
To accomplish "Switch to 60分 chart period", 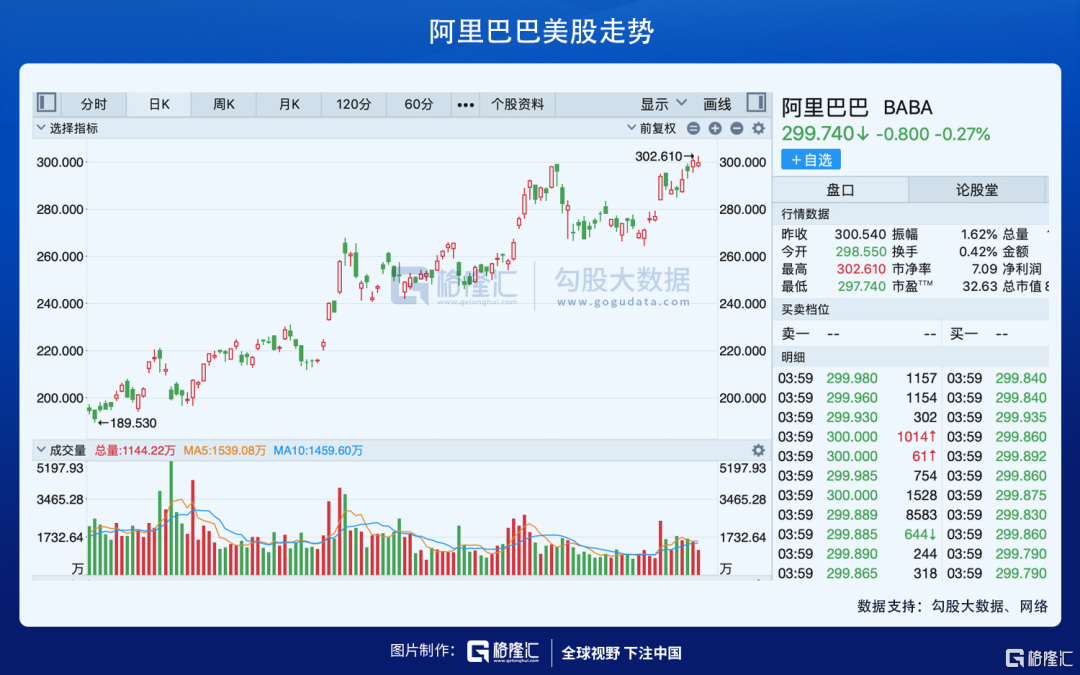I will tap(419, 105).
